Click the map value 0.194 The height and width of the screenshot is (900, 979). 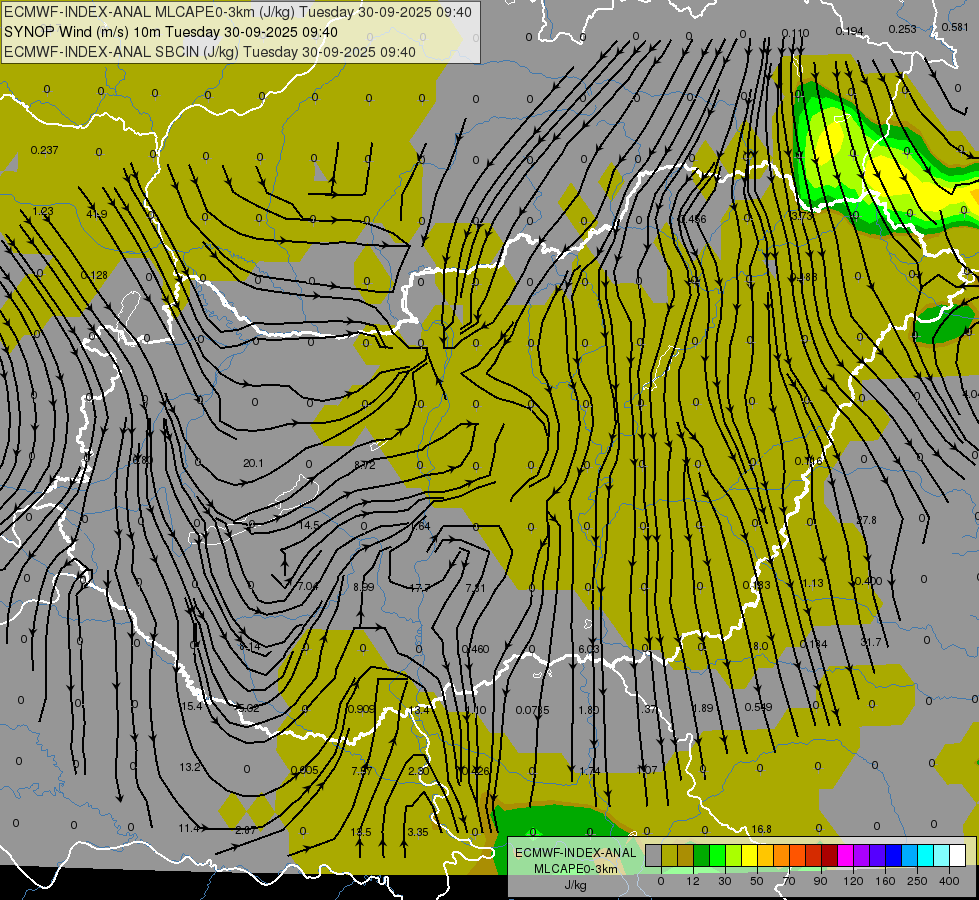tap(849, 31)
